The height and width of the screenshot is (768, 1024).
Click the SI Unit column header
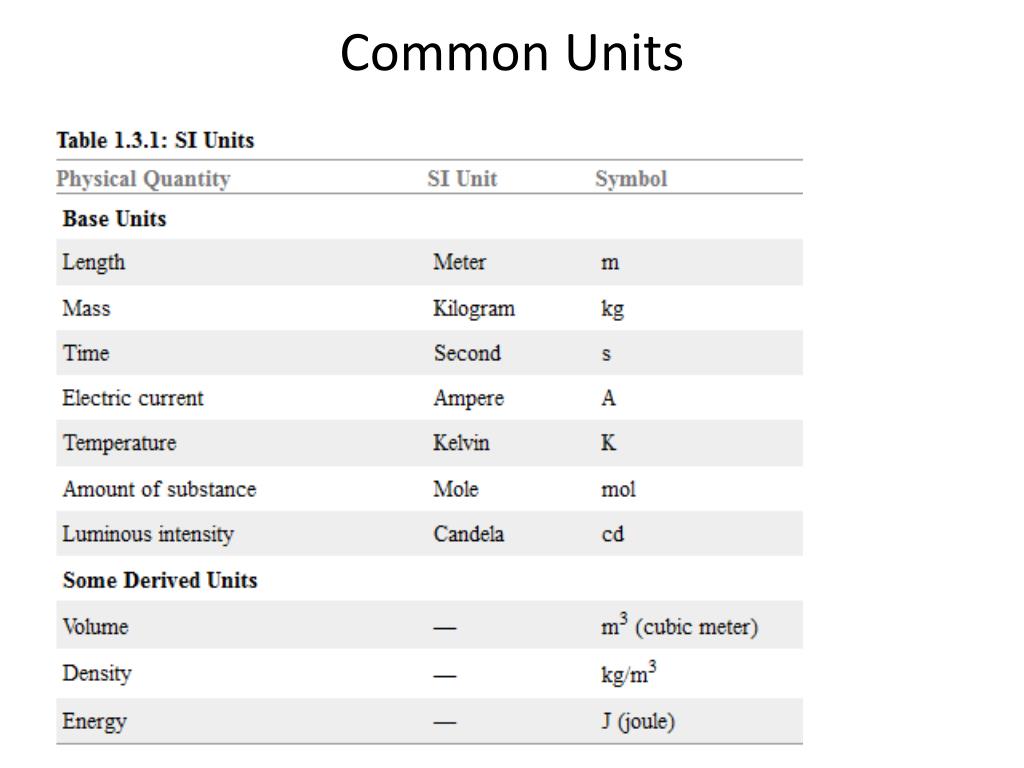[x=462, y=178]
